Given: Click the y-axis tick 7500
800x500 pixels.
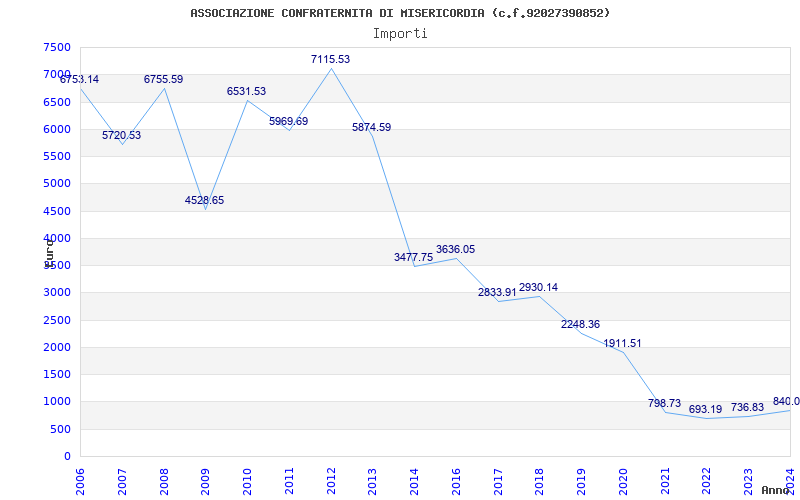Looking at the screenshot, I should click(57, 47).
